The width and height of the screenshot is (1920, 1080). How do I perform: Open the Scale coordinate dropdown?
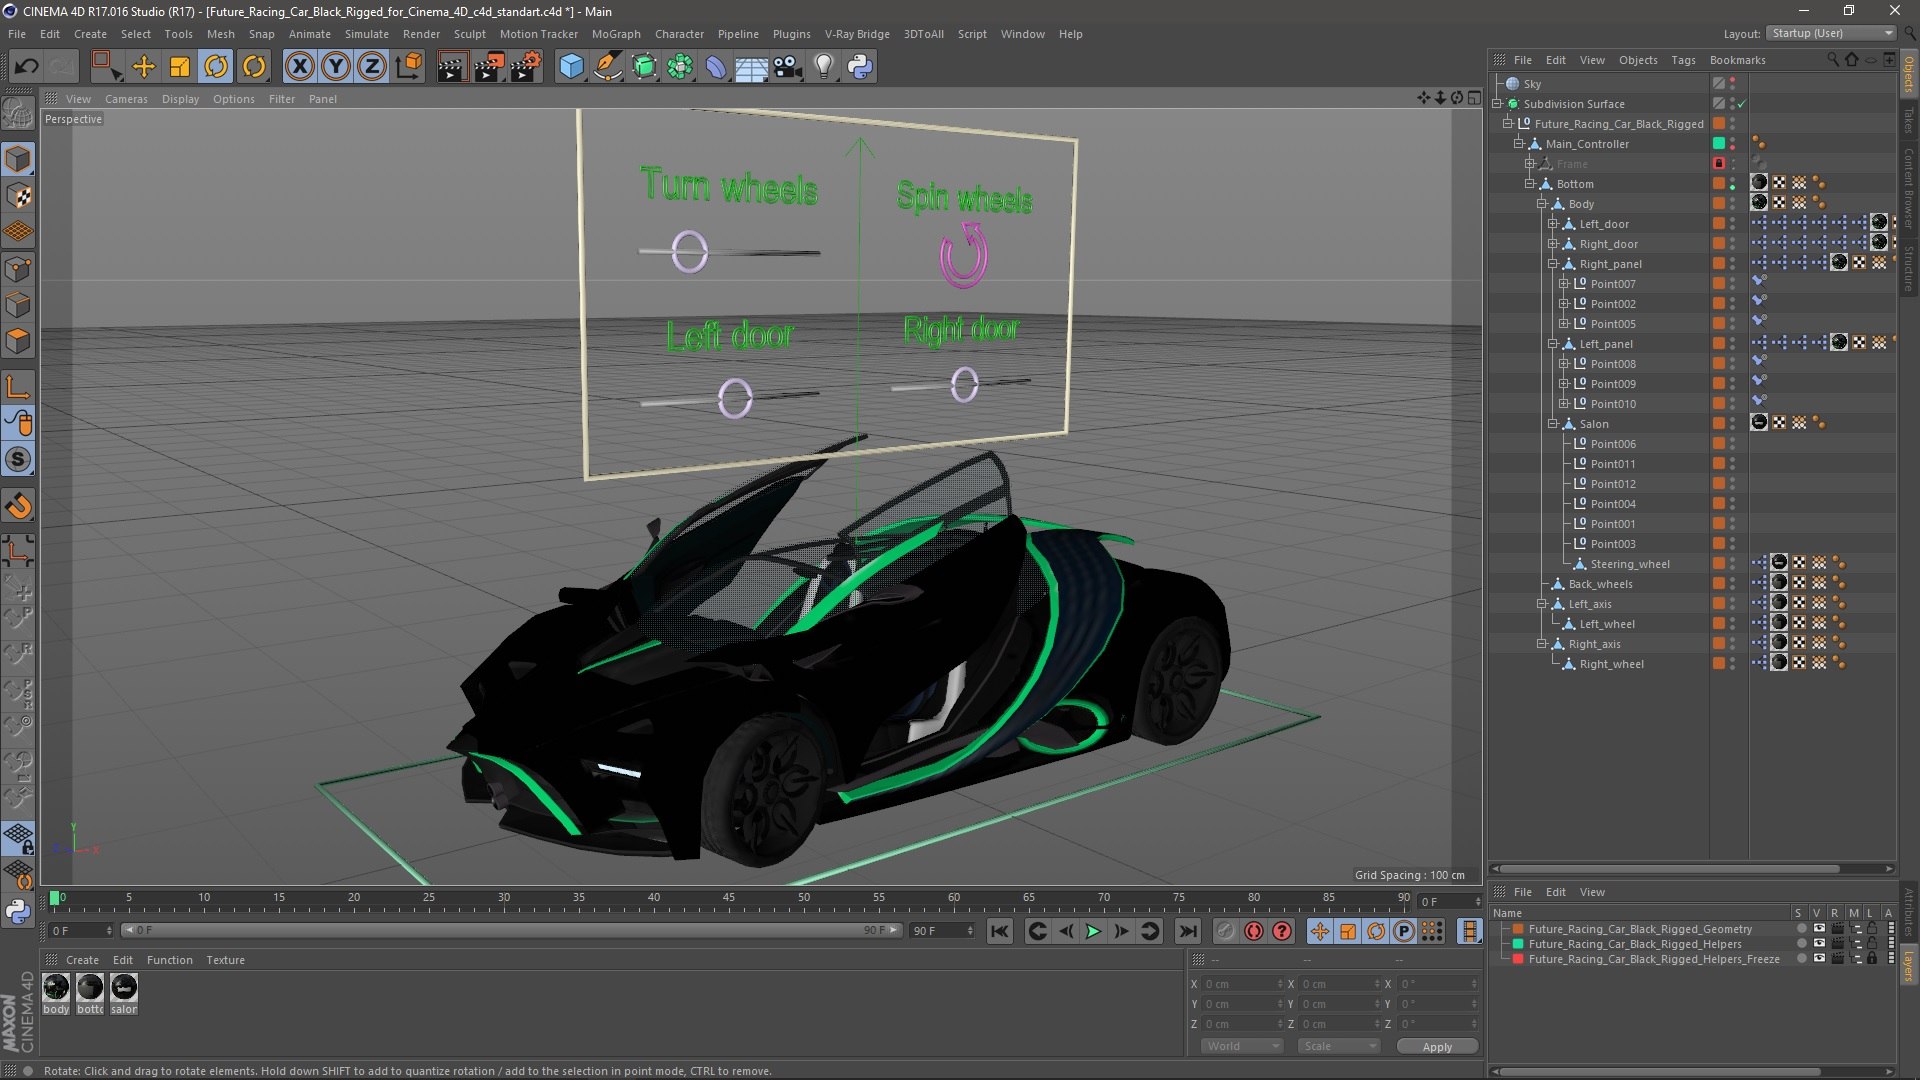1339,1046
